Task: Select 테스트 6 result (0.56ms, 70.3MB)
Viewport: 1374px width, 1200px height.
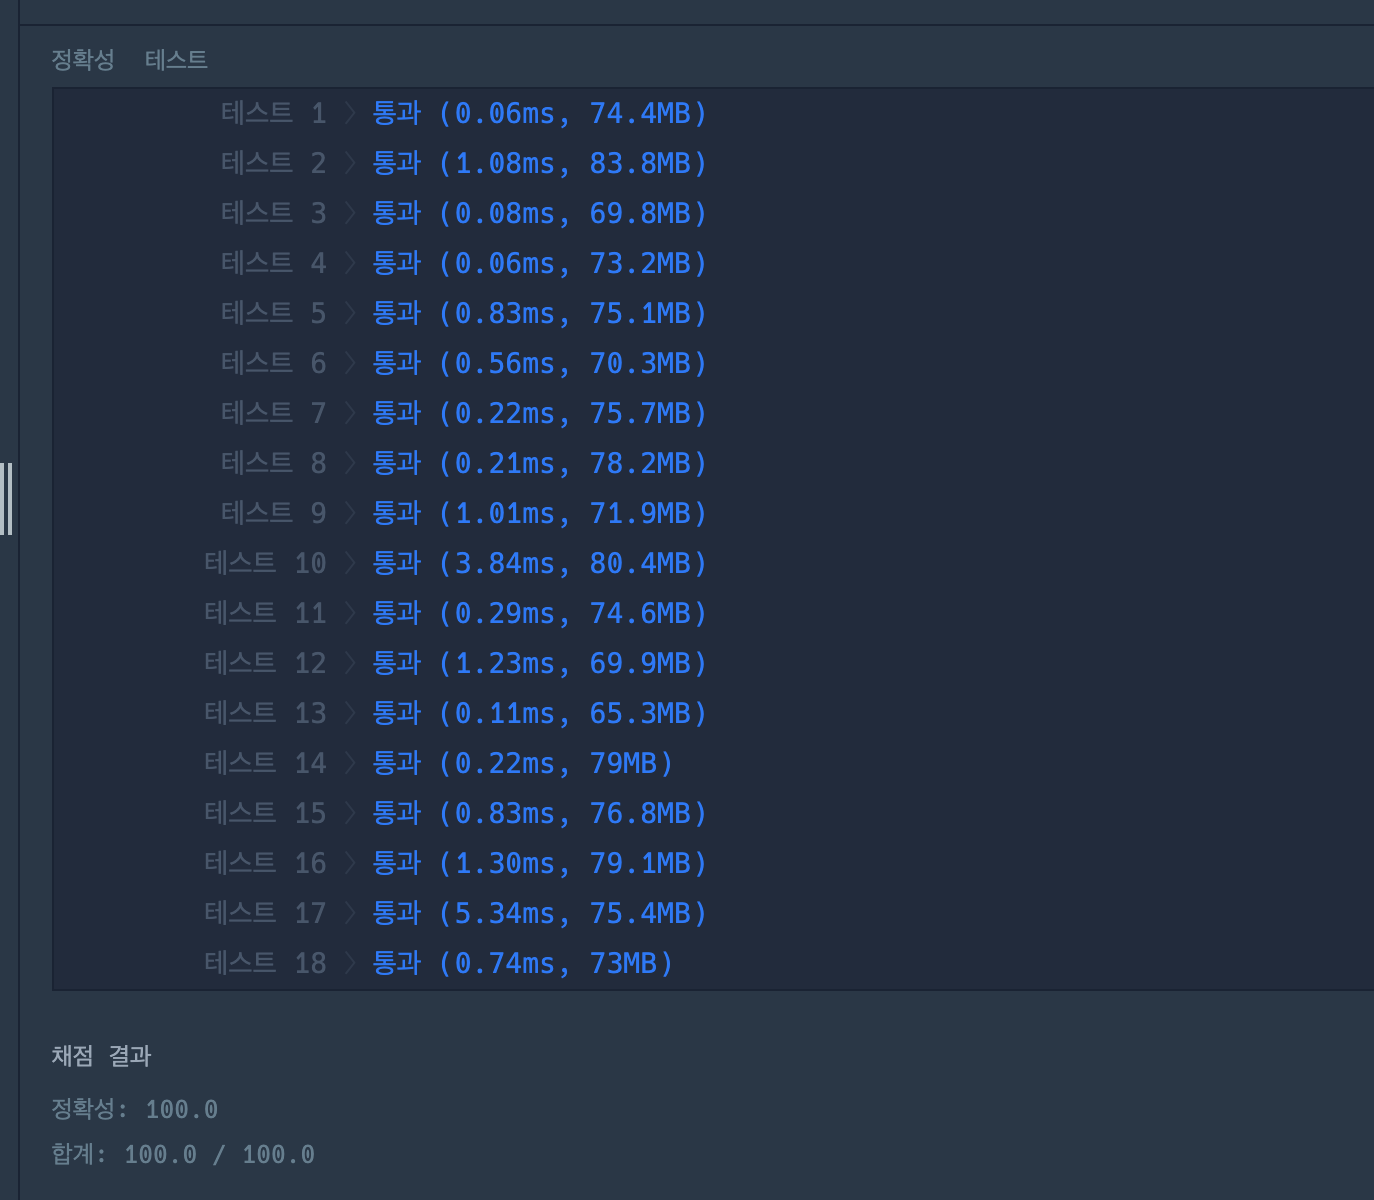Action: (540, 363)
